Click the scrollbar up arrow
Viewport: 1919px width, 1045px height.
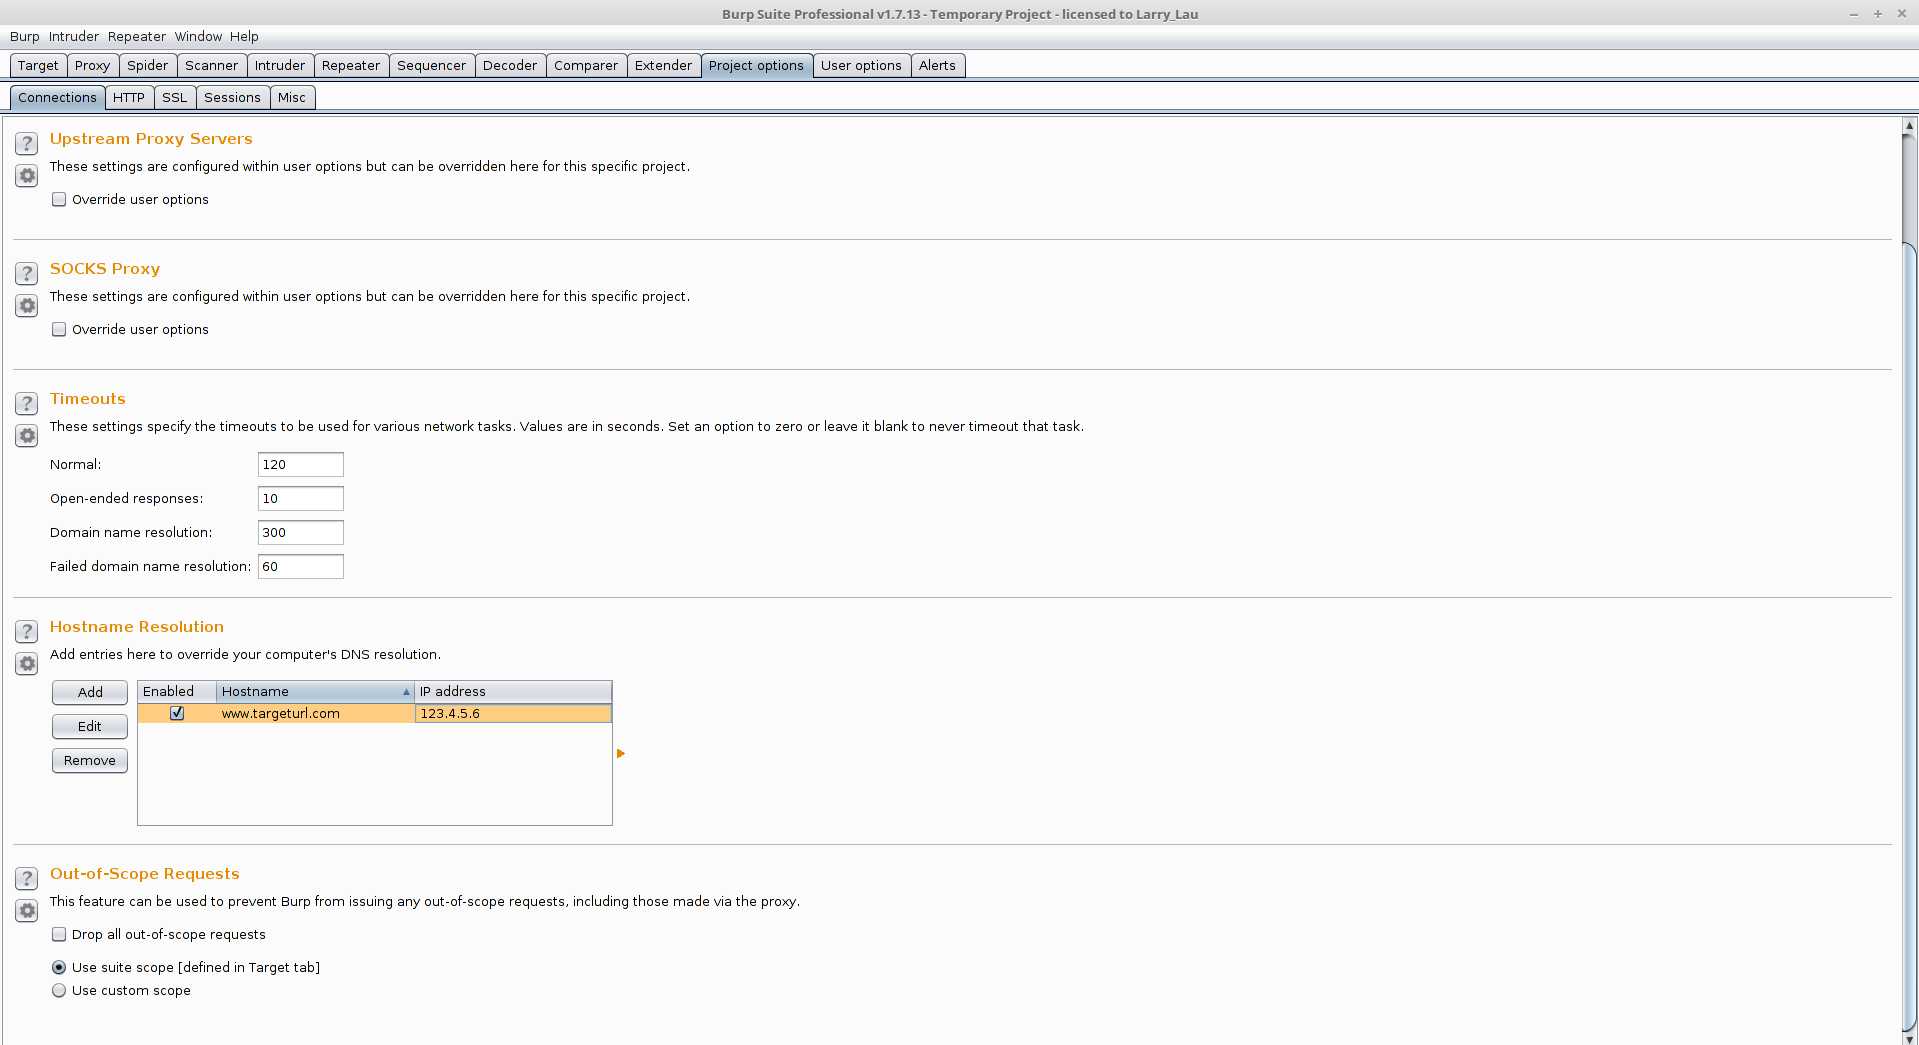1909,126
